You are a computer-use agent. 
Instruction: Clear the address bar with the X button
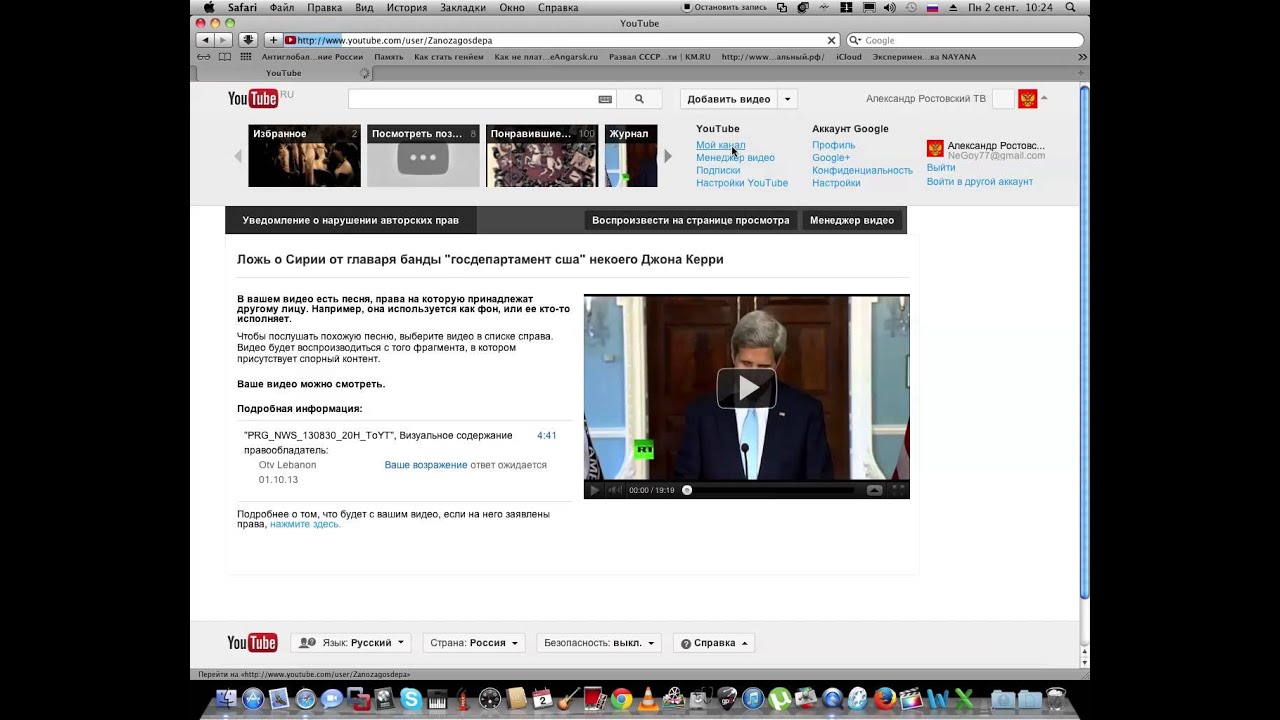[831, 40]
